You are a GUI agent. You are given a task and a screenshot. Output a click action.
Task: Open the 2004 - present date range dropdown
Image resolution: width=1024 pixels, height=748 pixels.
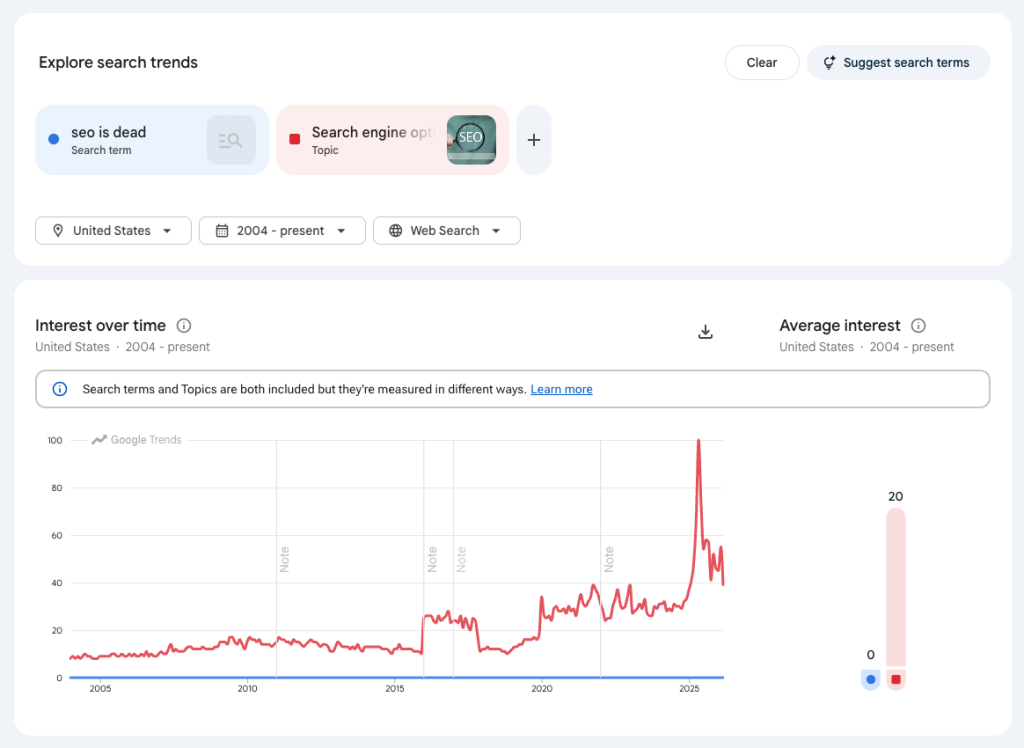point(282,231)
